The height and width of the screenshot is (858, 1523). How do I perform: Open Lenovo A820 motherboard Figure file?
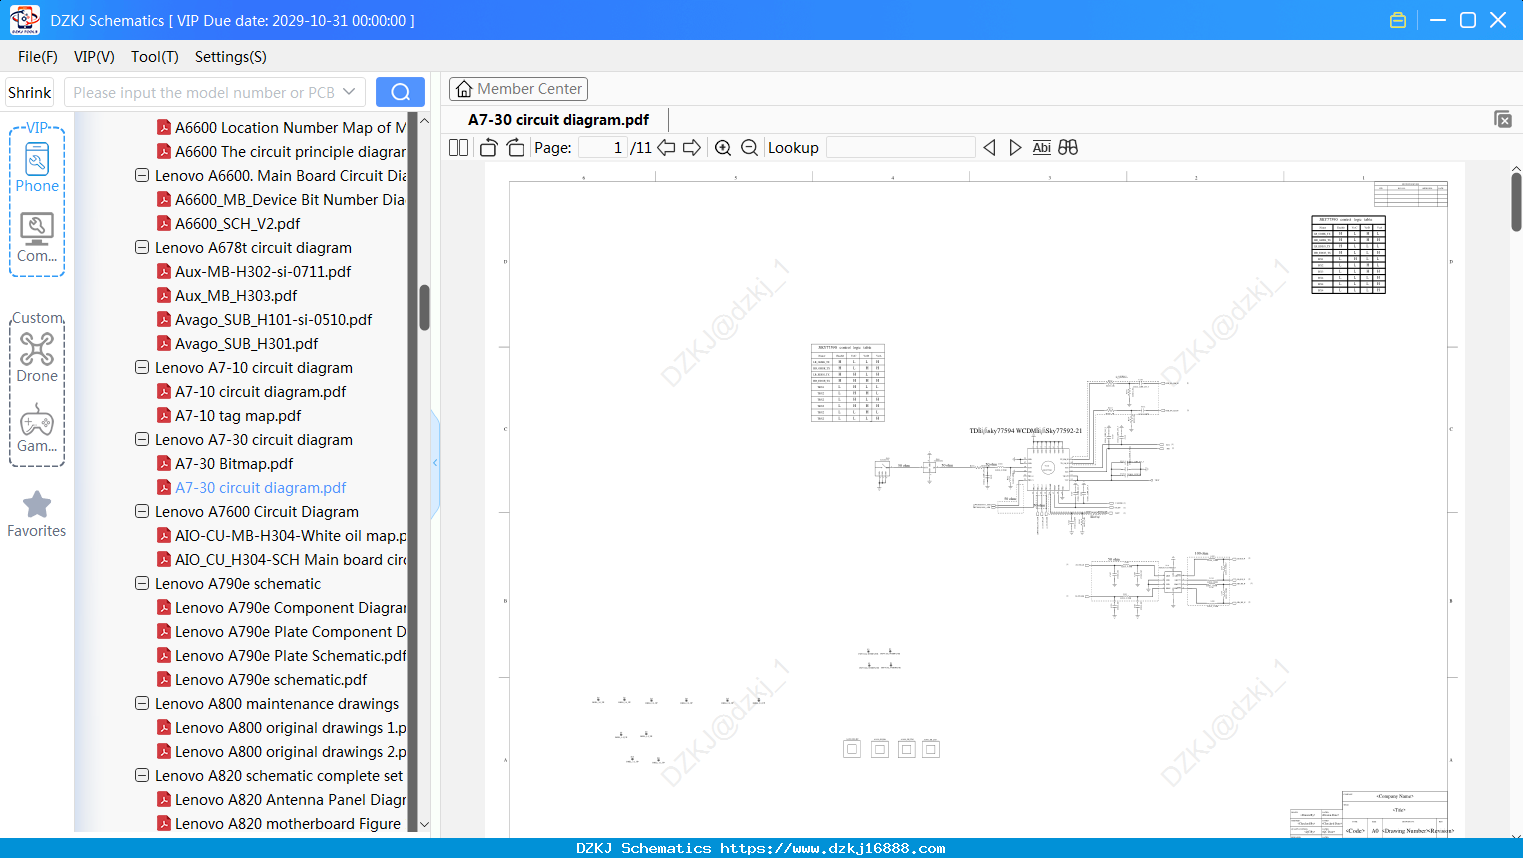coord(288,823)
